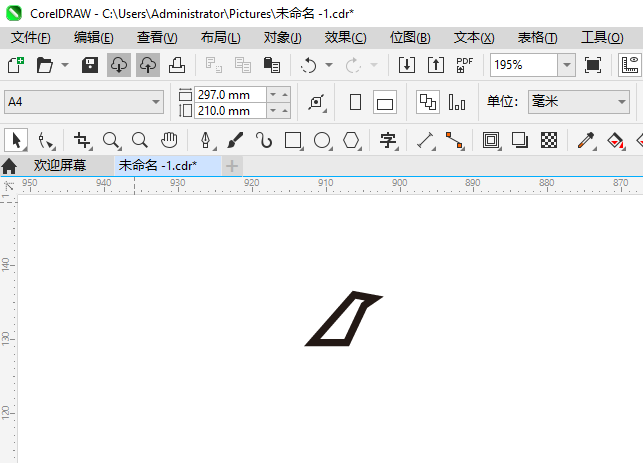Select the Polygon tool
The width and height of the screenshot is (643, 463).
click(351, 140)
